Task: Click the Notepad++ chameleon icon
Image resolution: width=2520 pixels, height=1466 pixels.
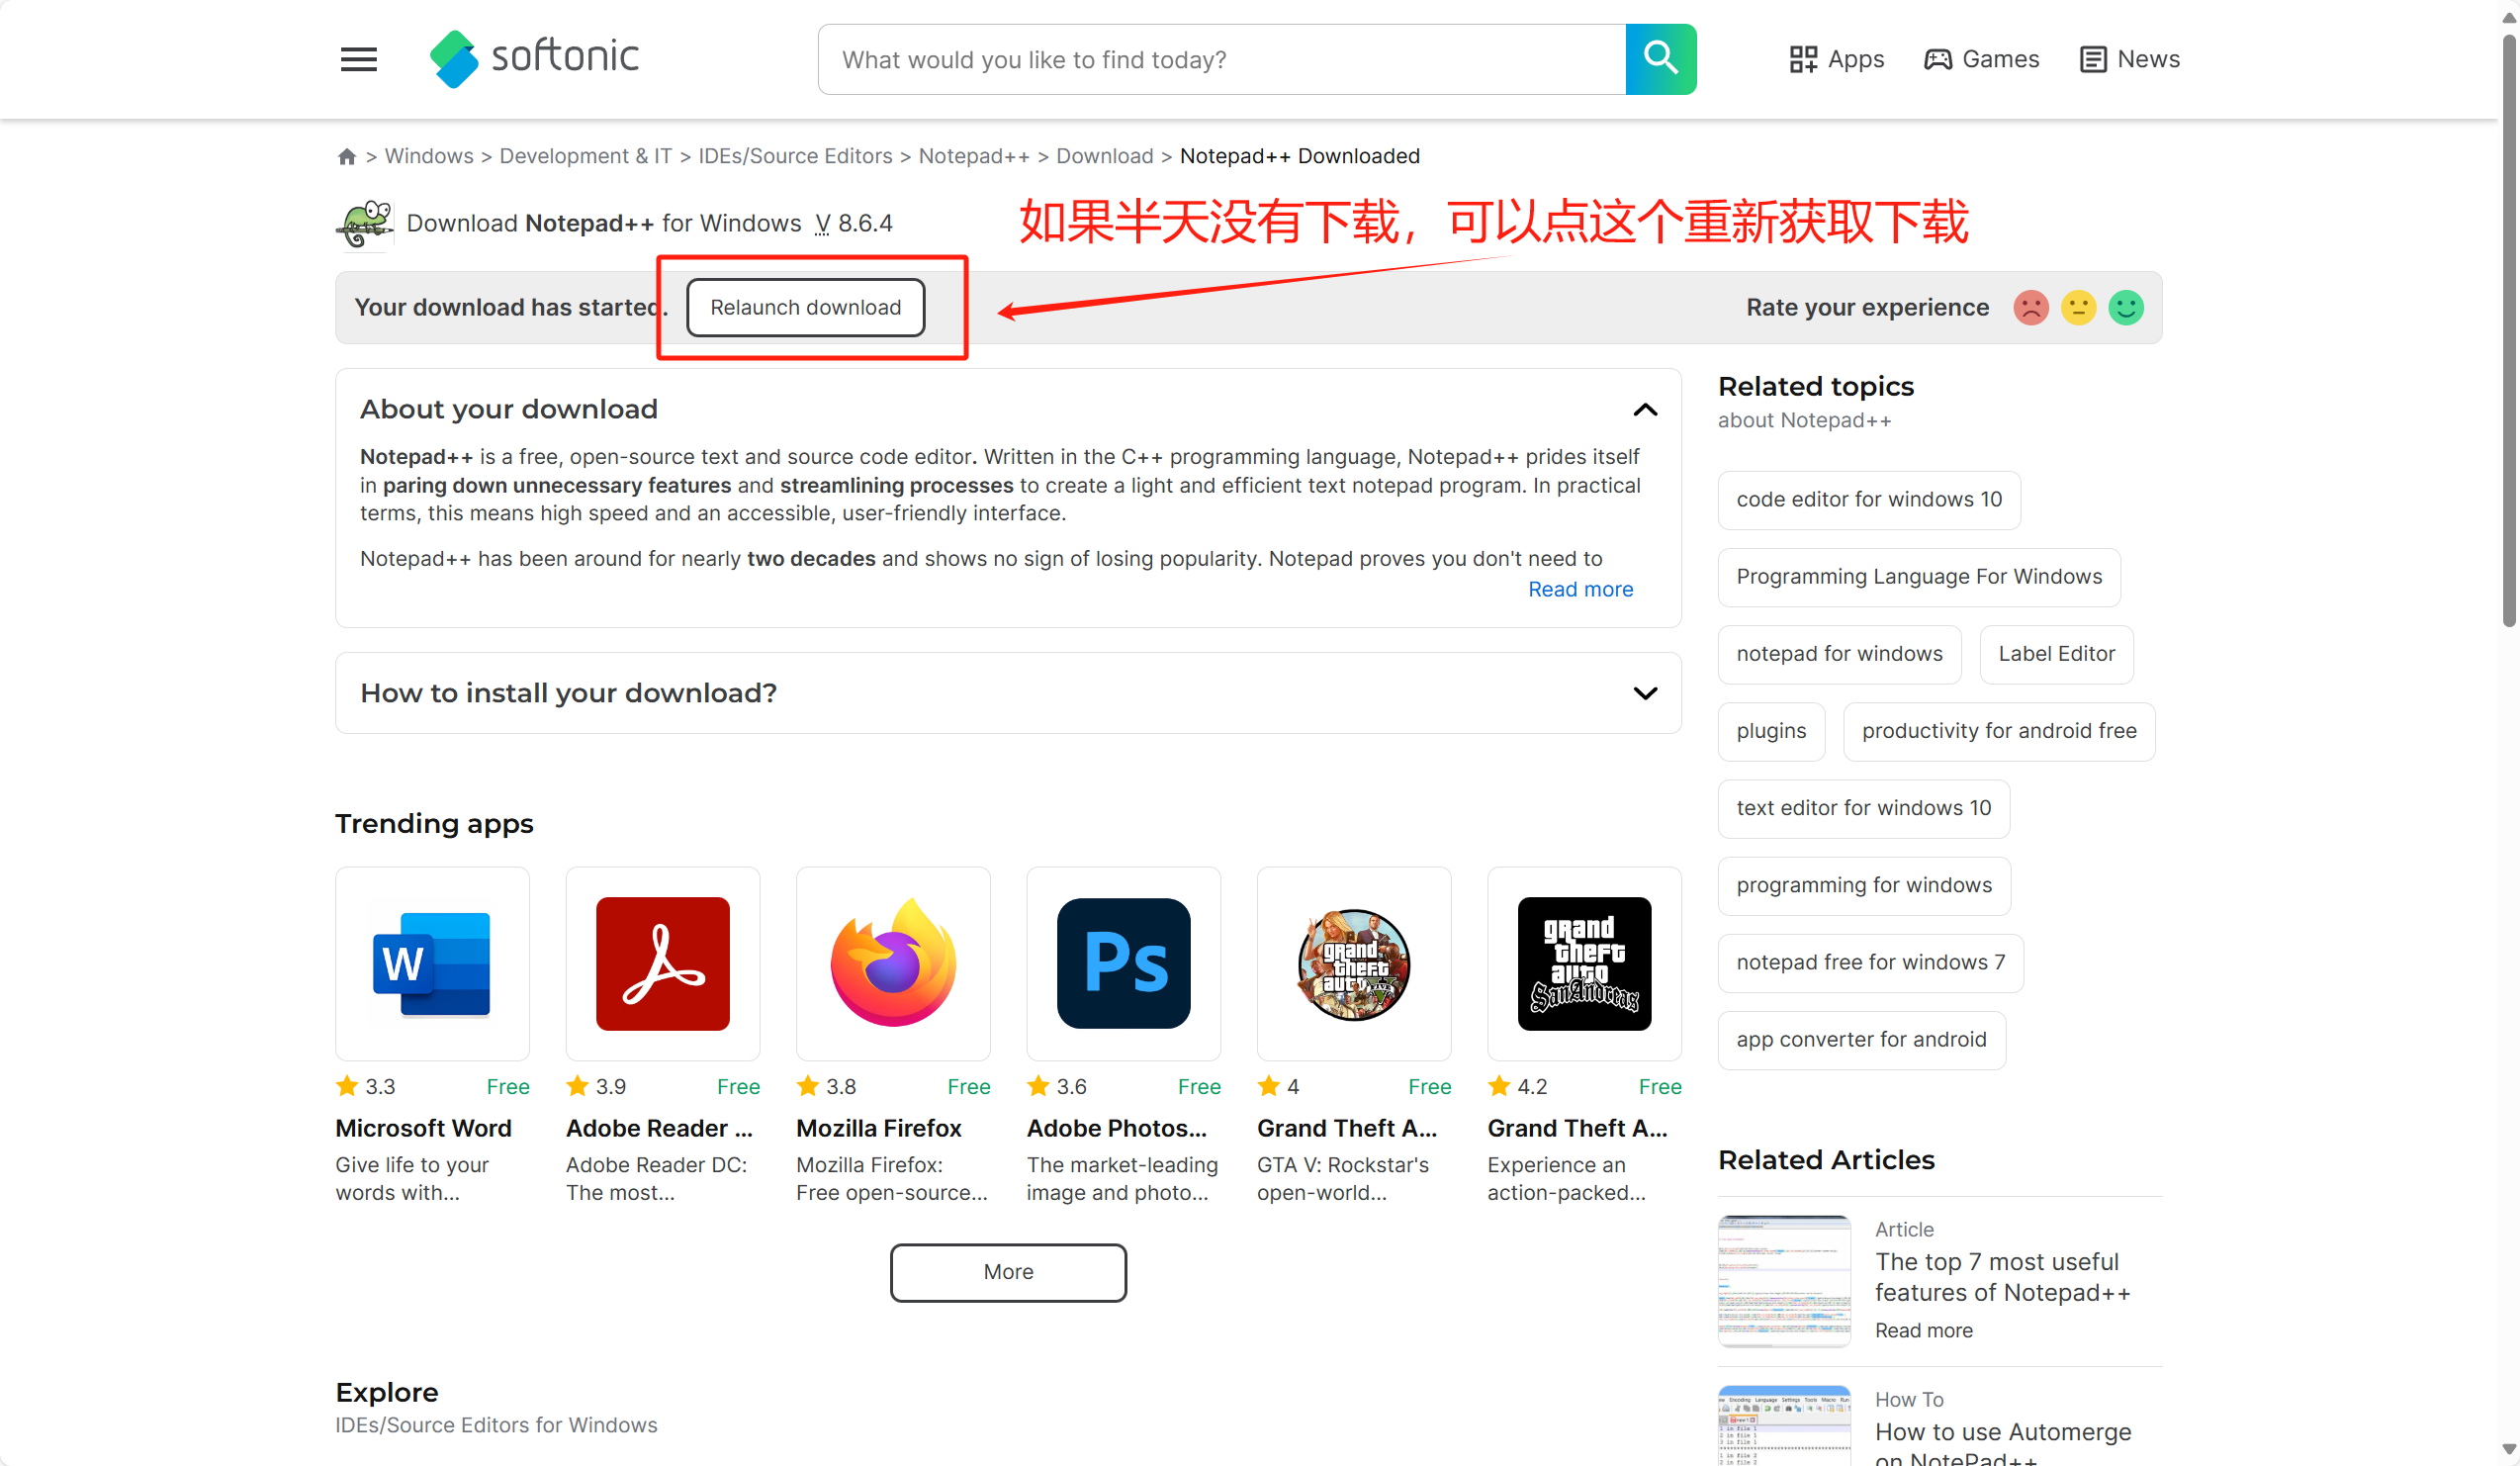Action: [x=365, y=224]
